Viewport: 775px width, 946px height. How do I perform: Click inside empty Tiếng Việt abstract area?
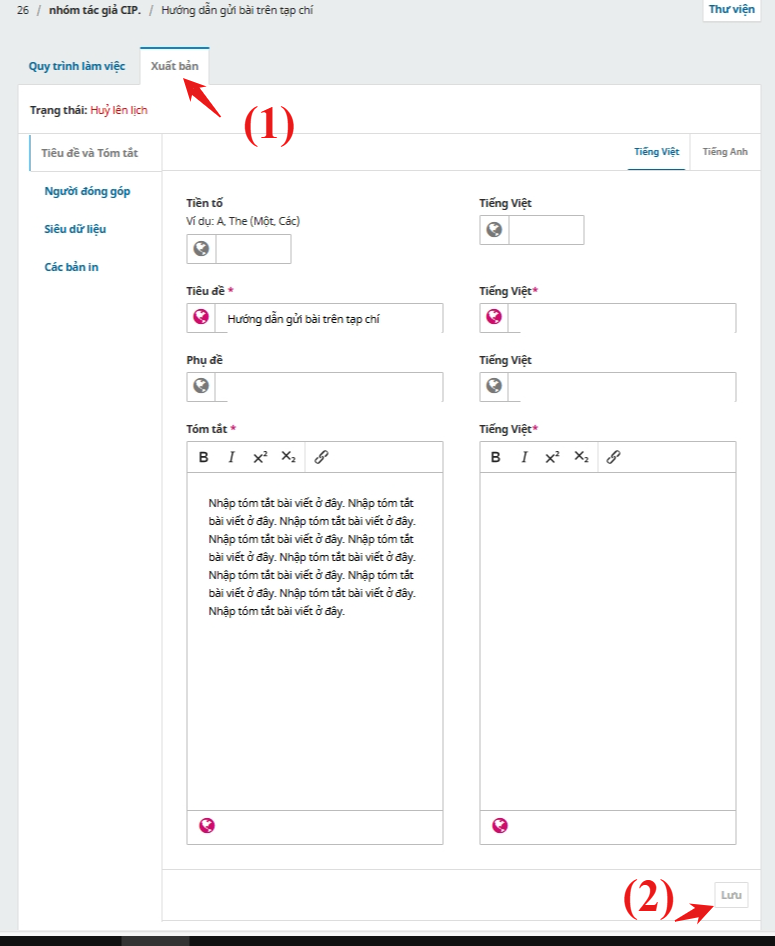click(x=608, y=641)
